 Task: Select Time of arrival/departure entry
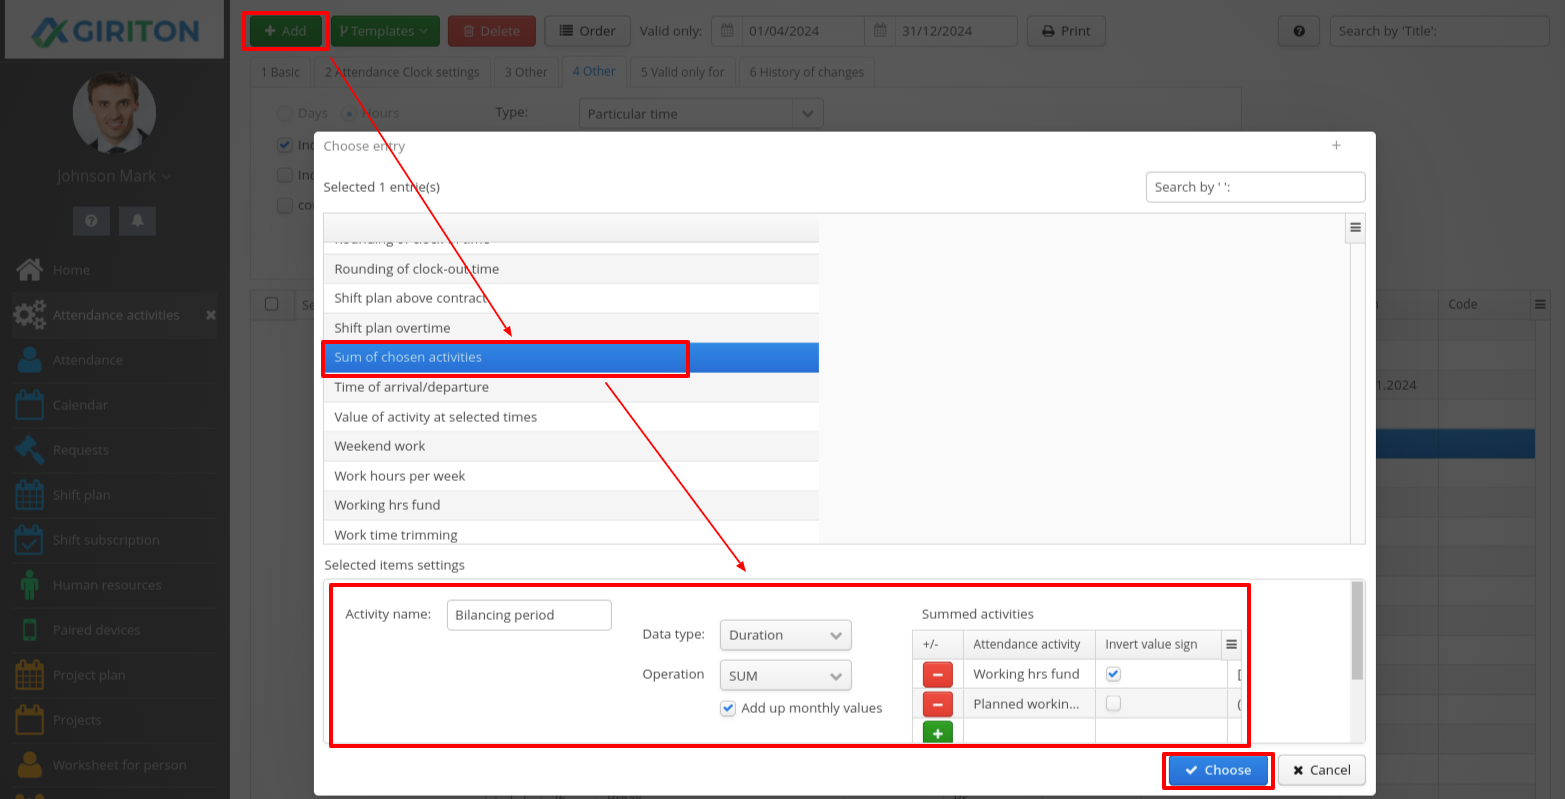tap(571, 387)
